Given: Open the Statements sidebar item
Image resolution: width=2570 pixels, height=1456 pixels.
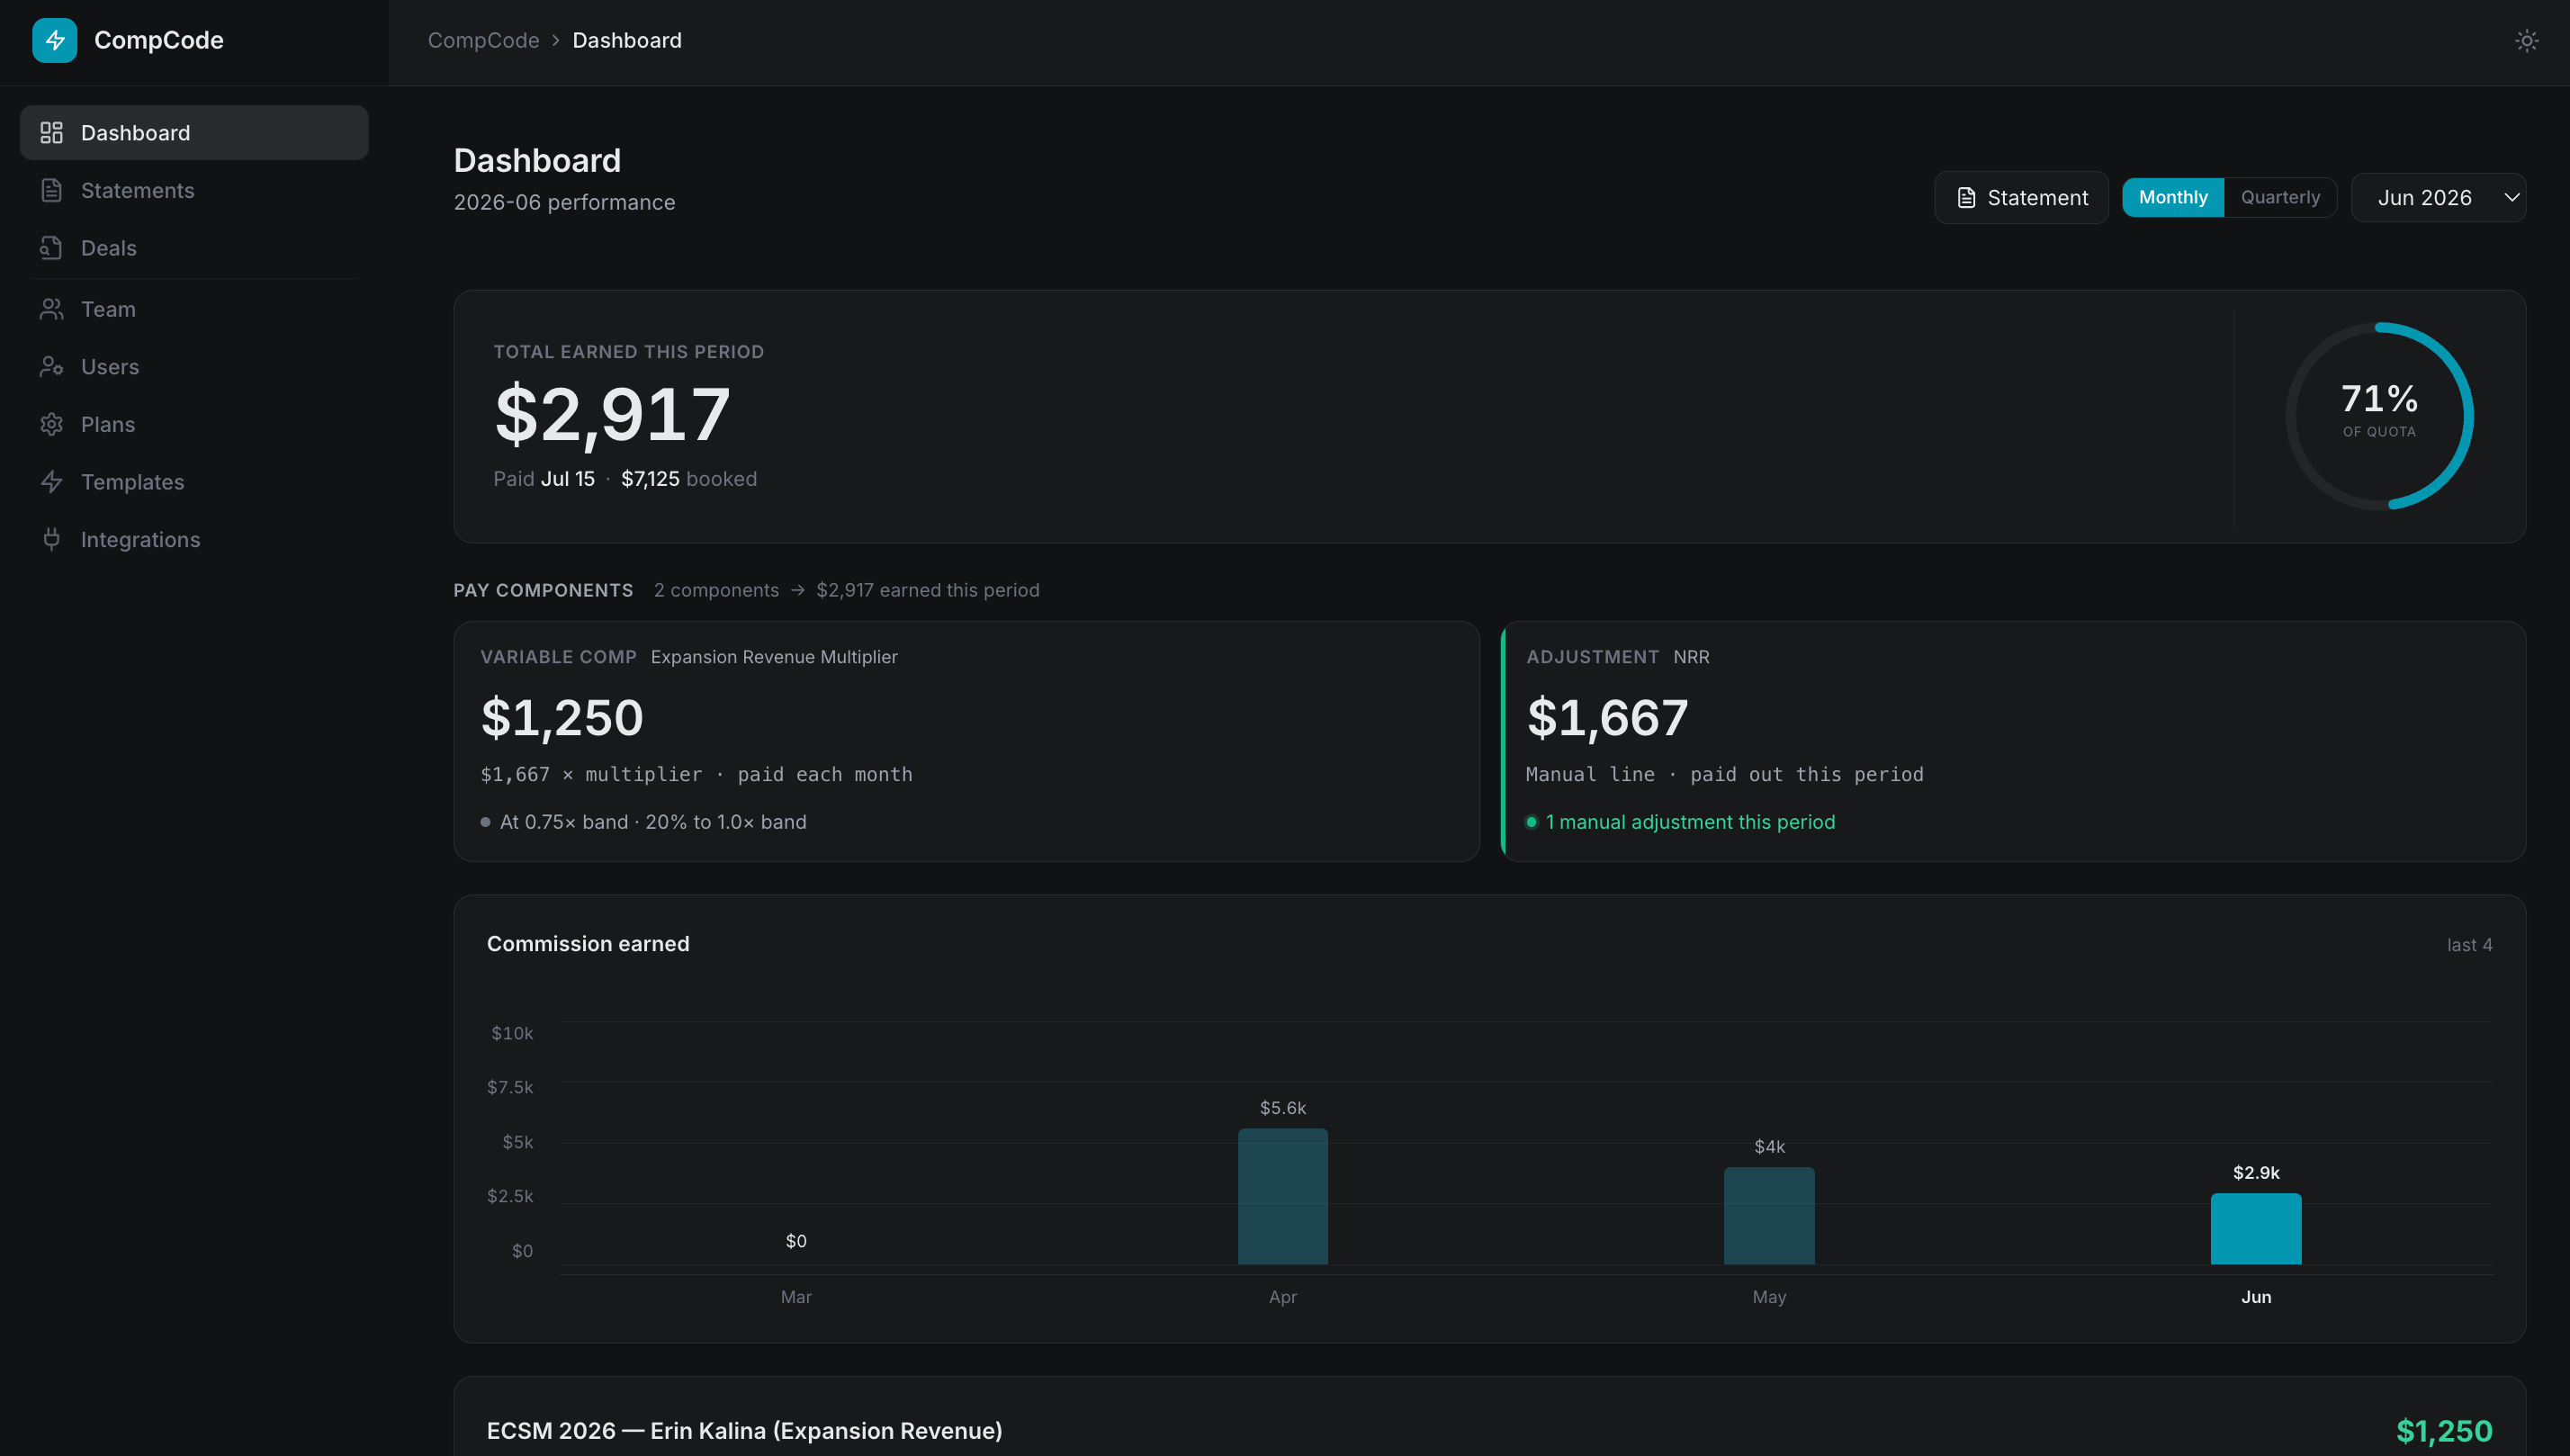Looking at the screenshot, I should [194, 190].
